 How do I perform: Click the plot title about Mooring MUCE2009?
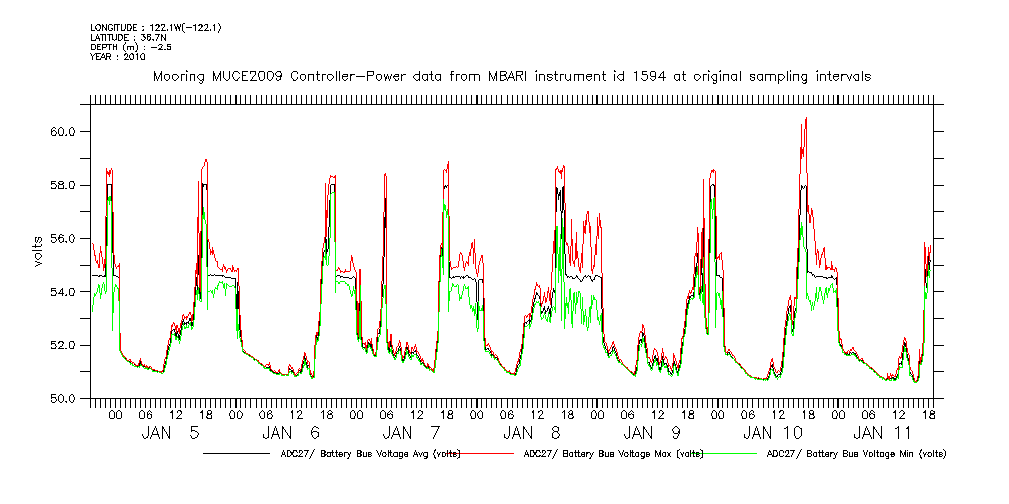[x=510, y=76]
